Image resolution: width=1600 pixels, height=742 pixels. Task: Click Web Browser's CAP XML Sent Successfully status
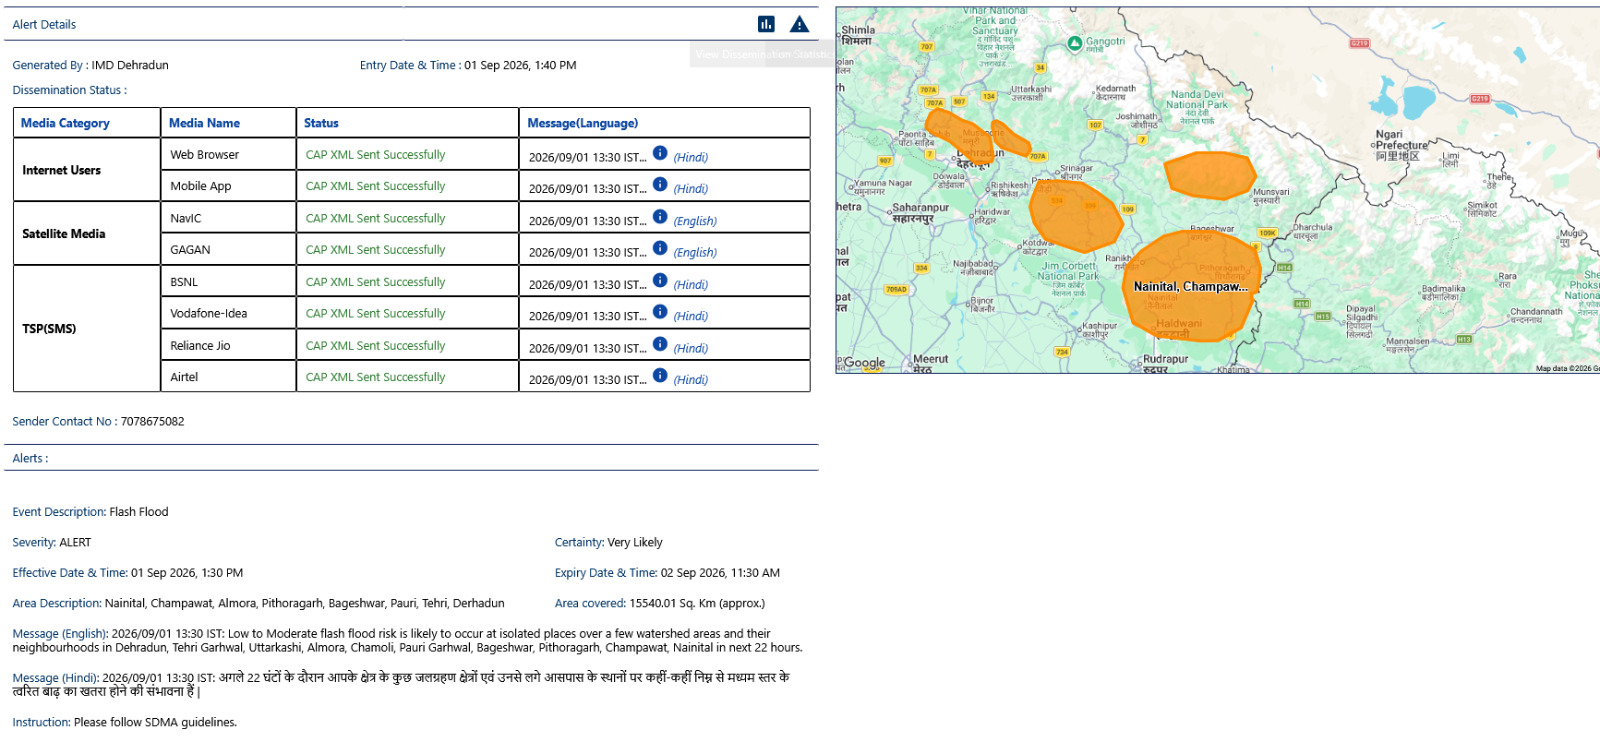[x=375, y=155]
